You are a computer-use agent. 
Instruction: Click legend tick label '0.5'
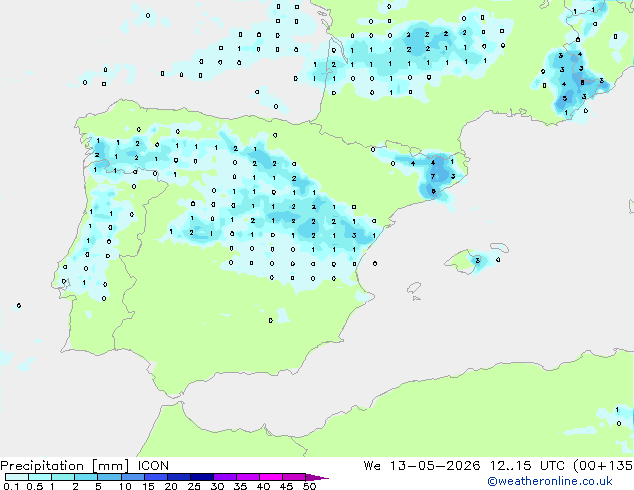(x=35, y=486)
